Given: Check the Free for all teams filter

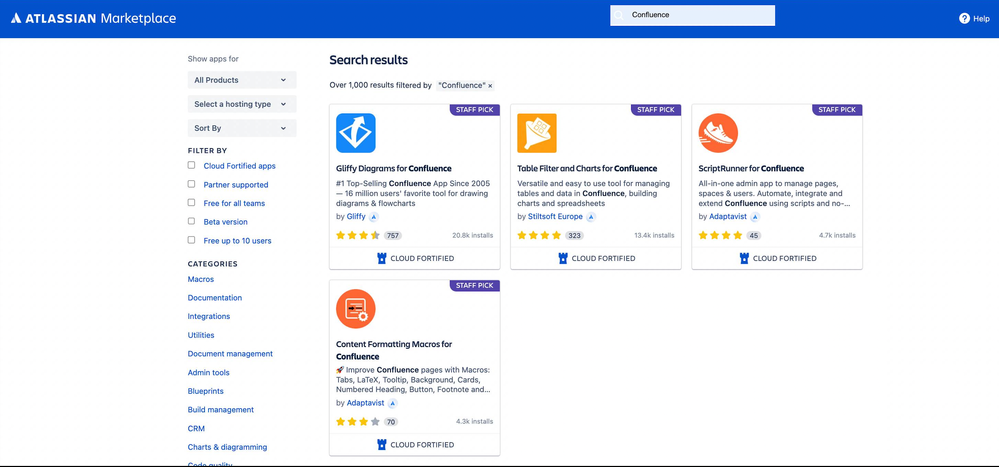Looking at the screenshot, I should tap(191, 203).
